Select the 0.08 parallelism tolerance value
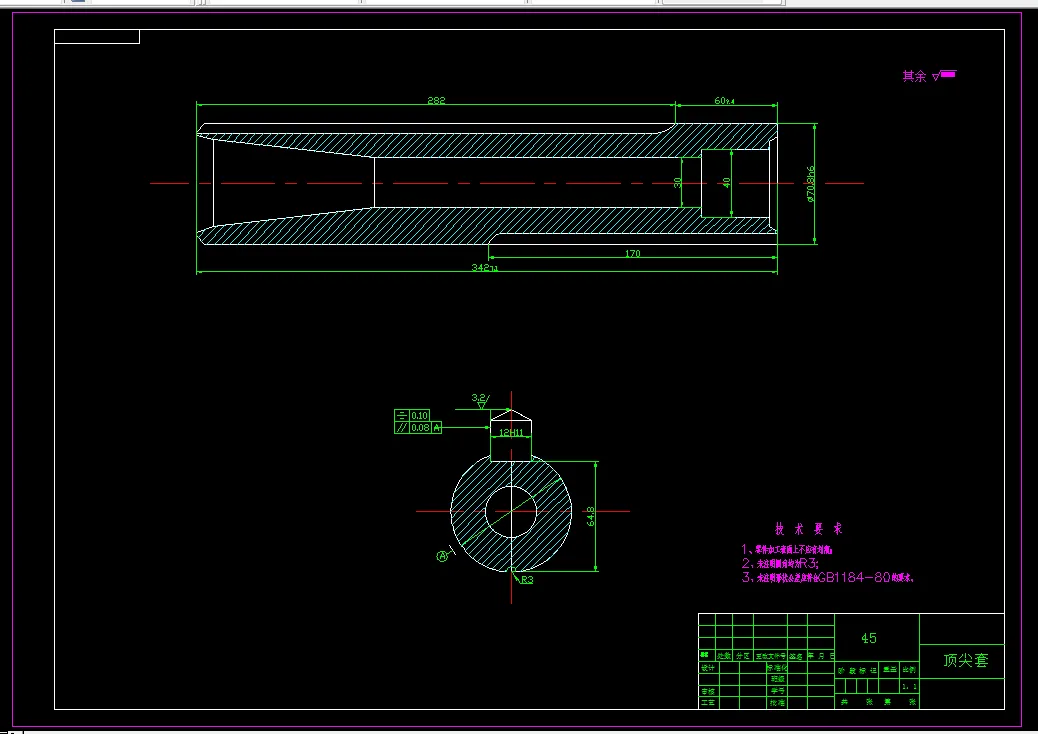The image size is (1038, 734). [420, 428]
